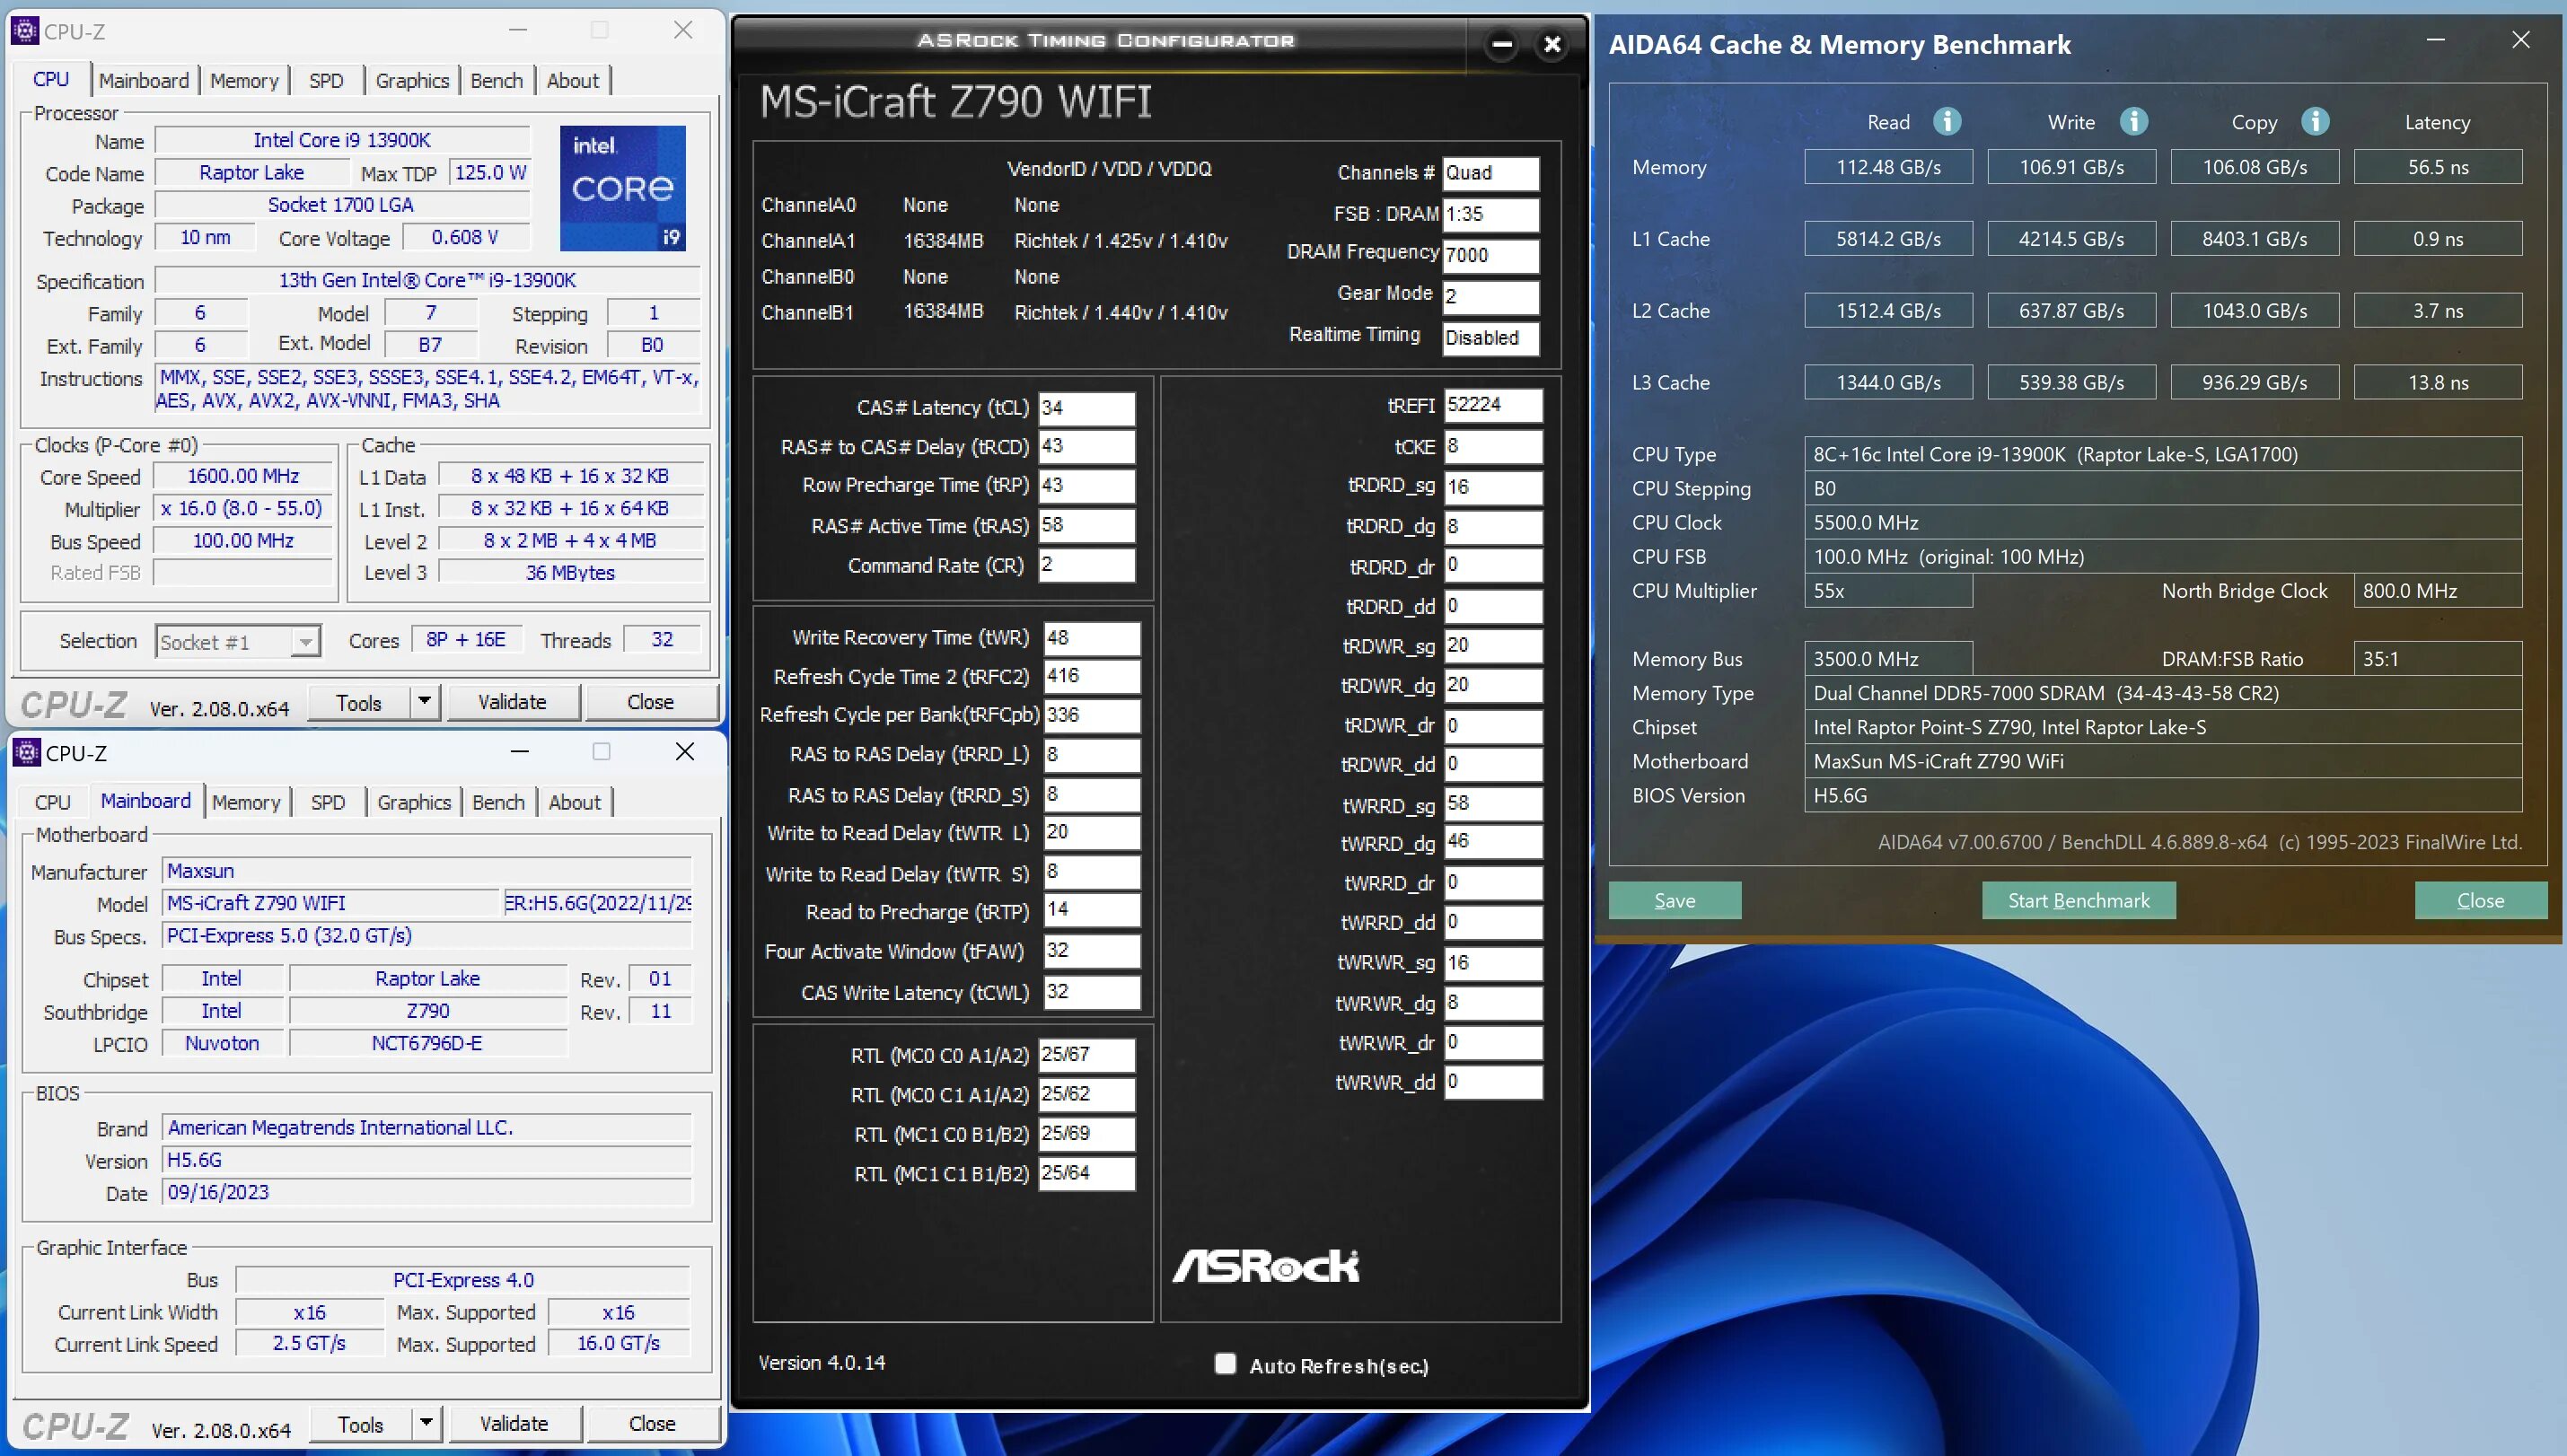
Task: Click the bottom CPU-Z window title icon
Action: [x=27, y=752]
